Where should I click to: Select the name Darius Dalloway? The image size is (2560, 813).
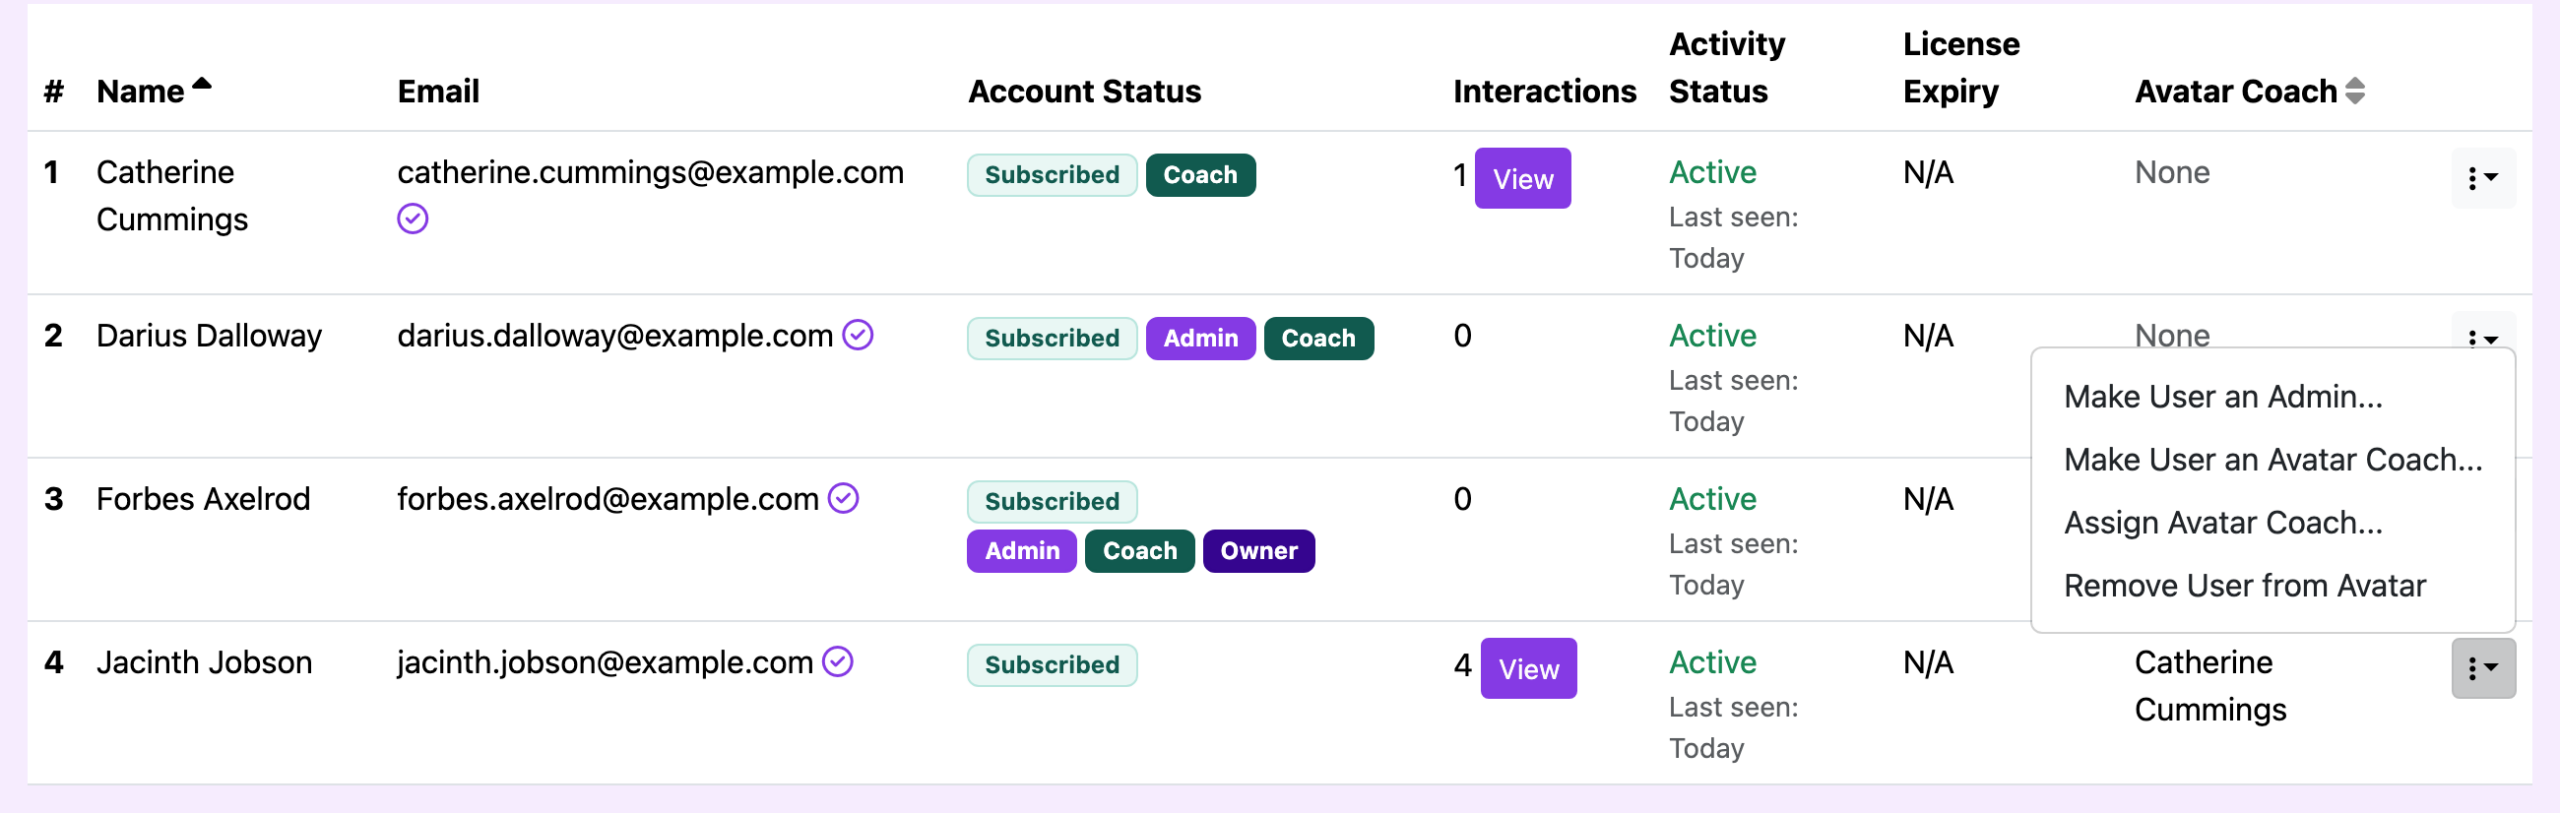click(x=209, y=335)
